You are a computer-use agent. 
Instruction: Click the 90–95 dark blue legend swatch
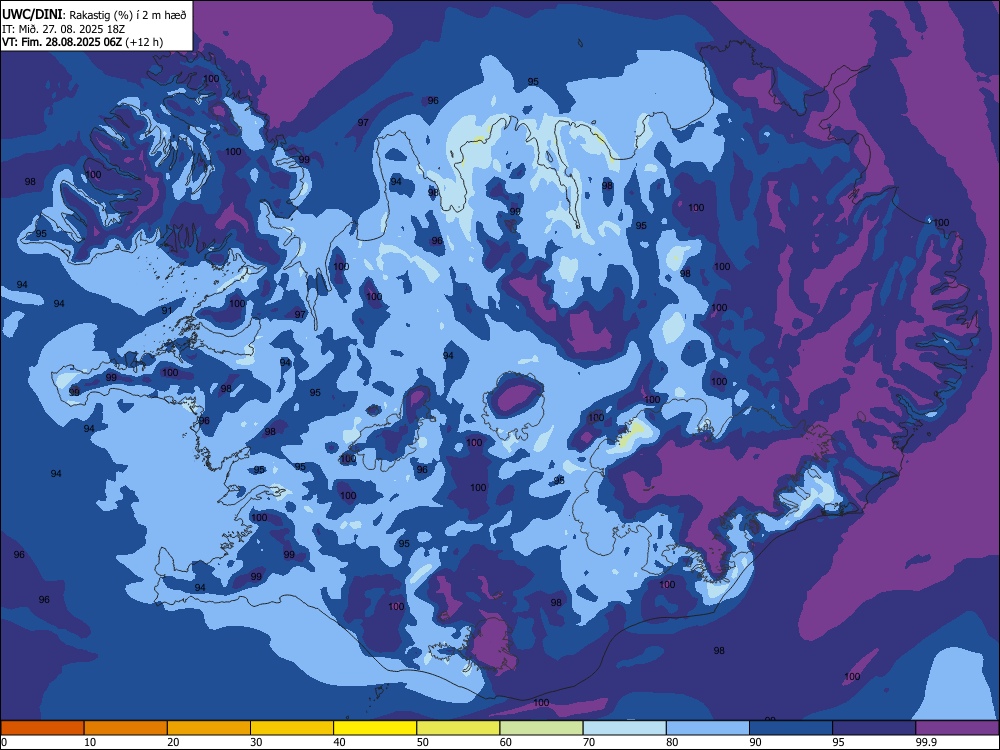click(x=791, y=728)
